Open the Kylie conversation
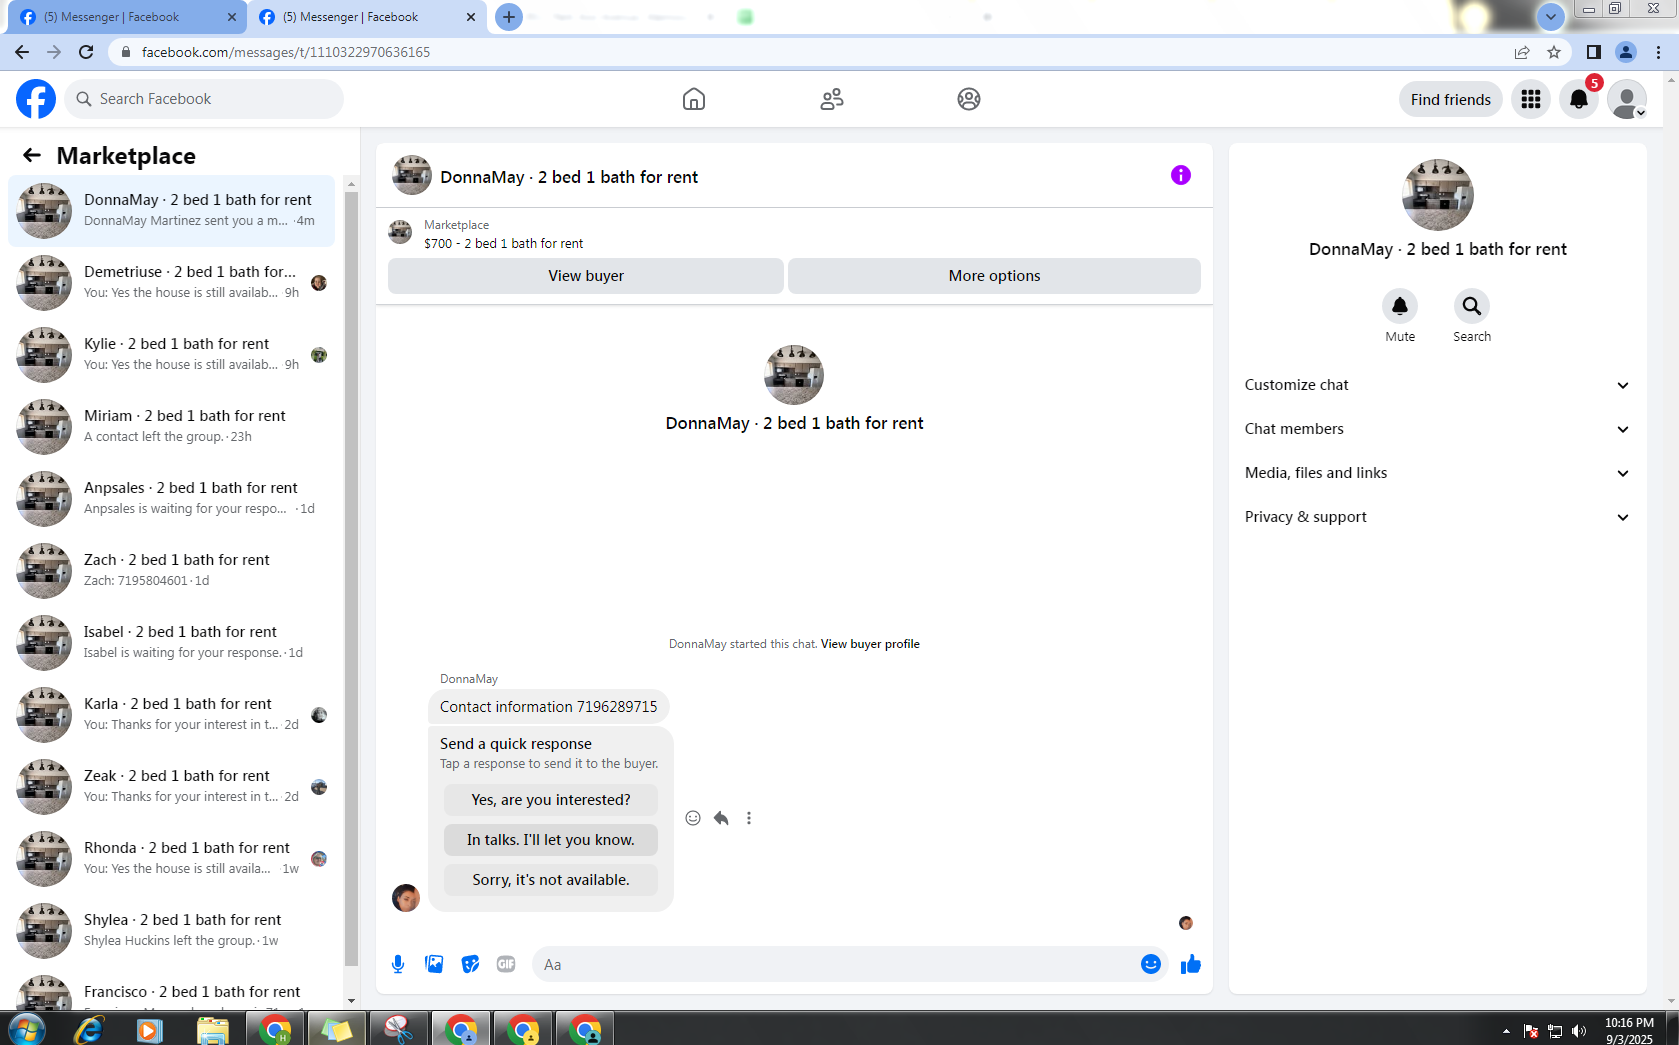Image resolution: width=1679 pixels, height=1045 pixels. click(x=172, y=355)
